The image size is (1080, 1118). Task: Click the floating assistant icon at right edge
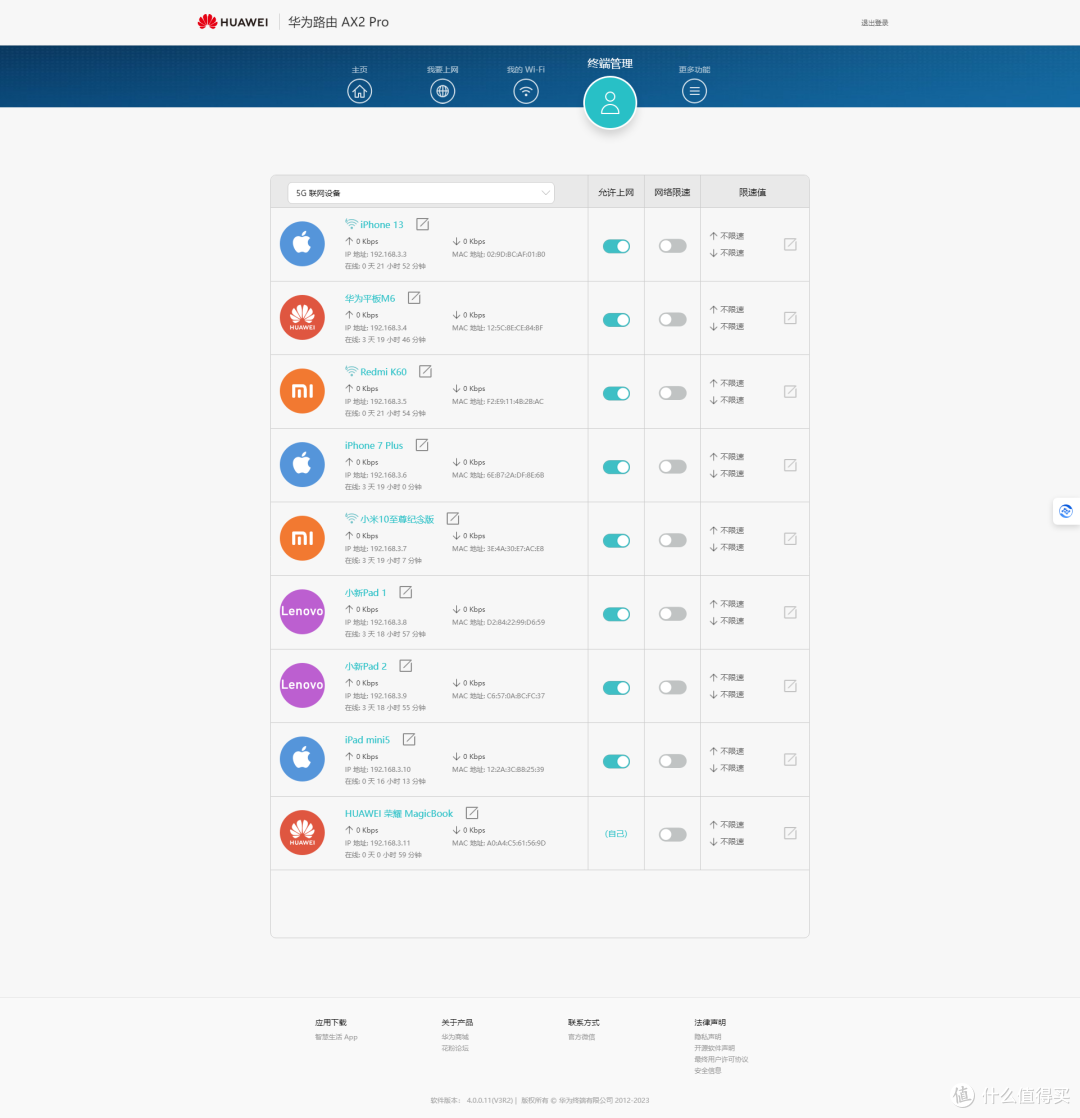1066,511
